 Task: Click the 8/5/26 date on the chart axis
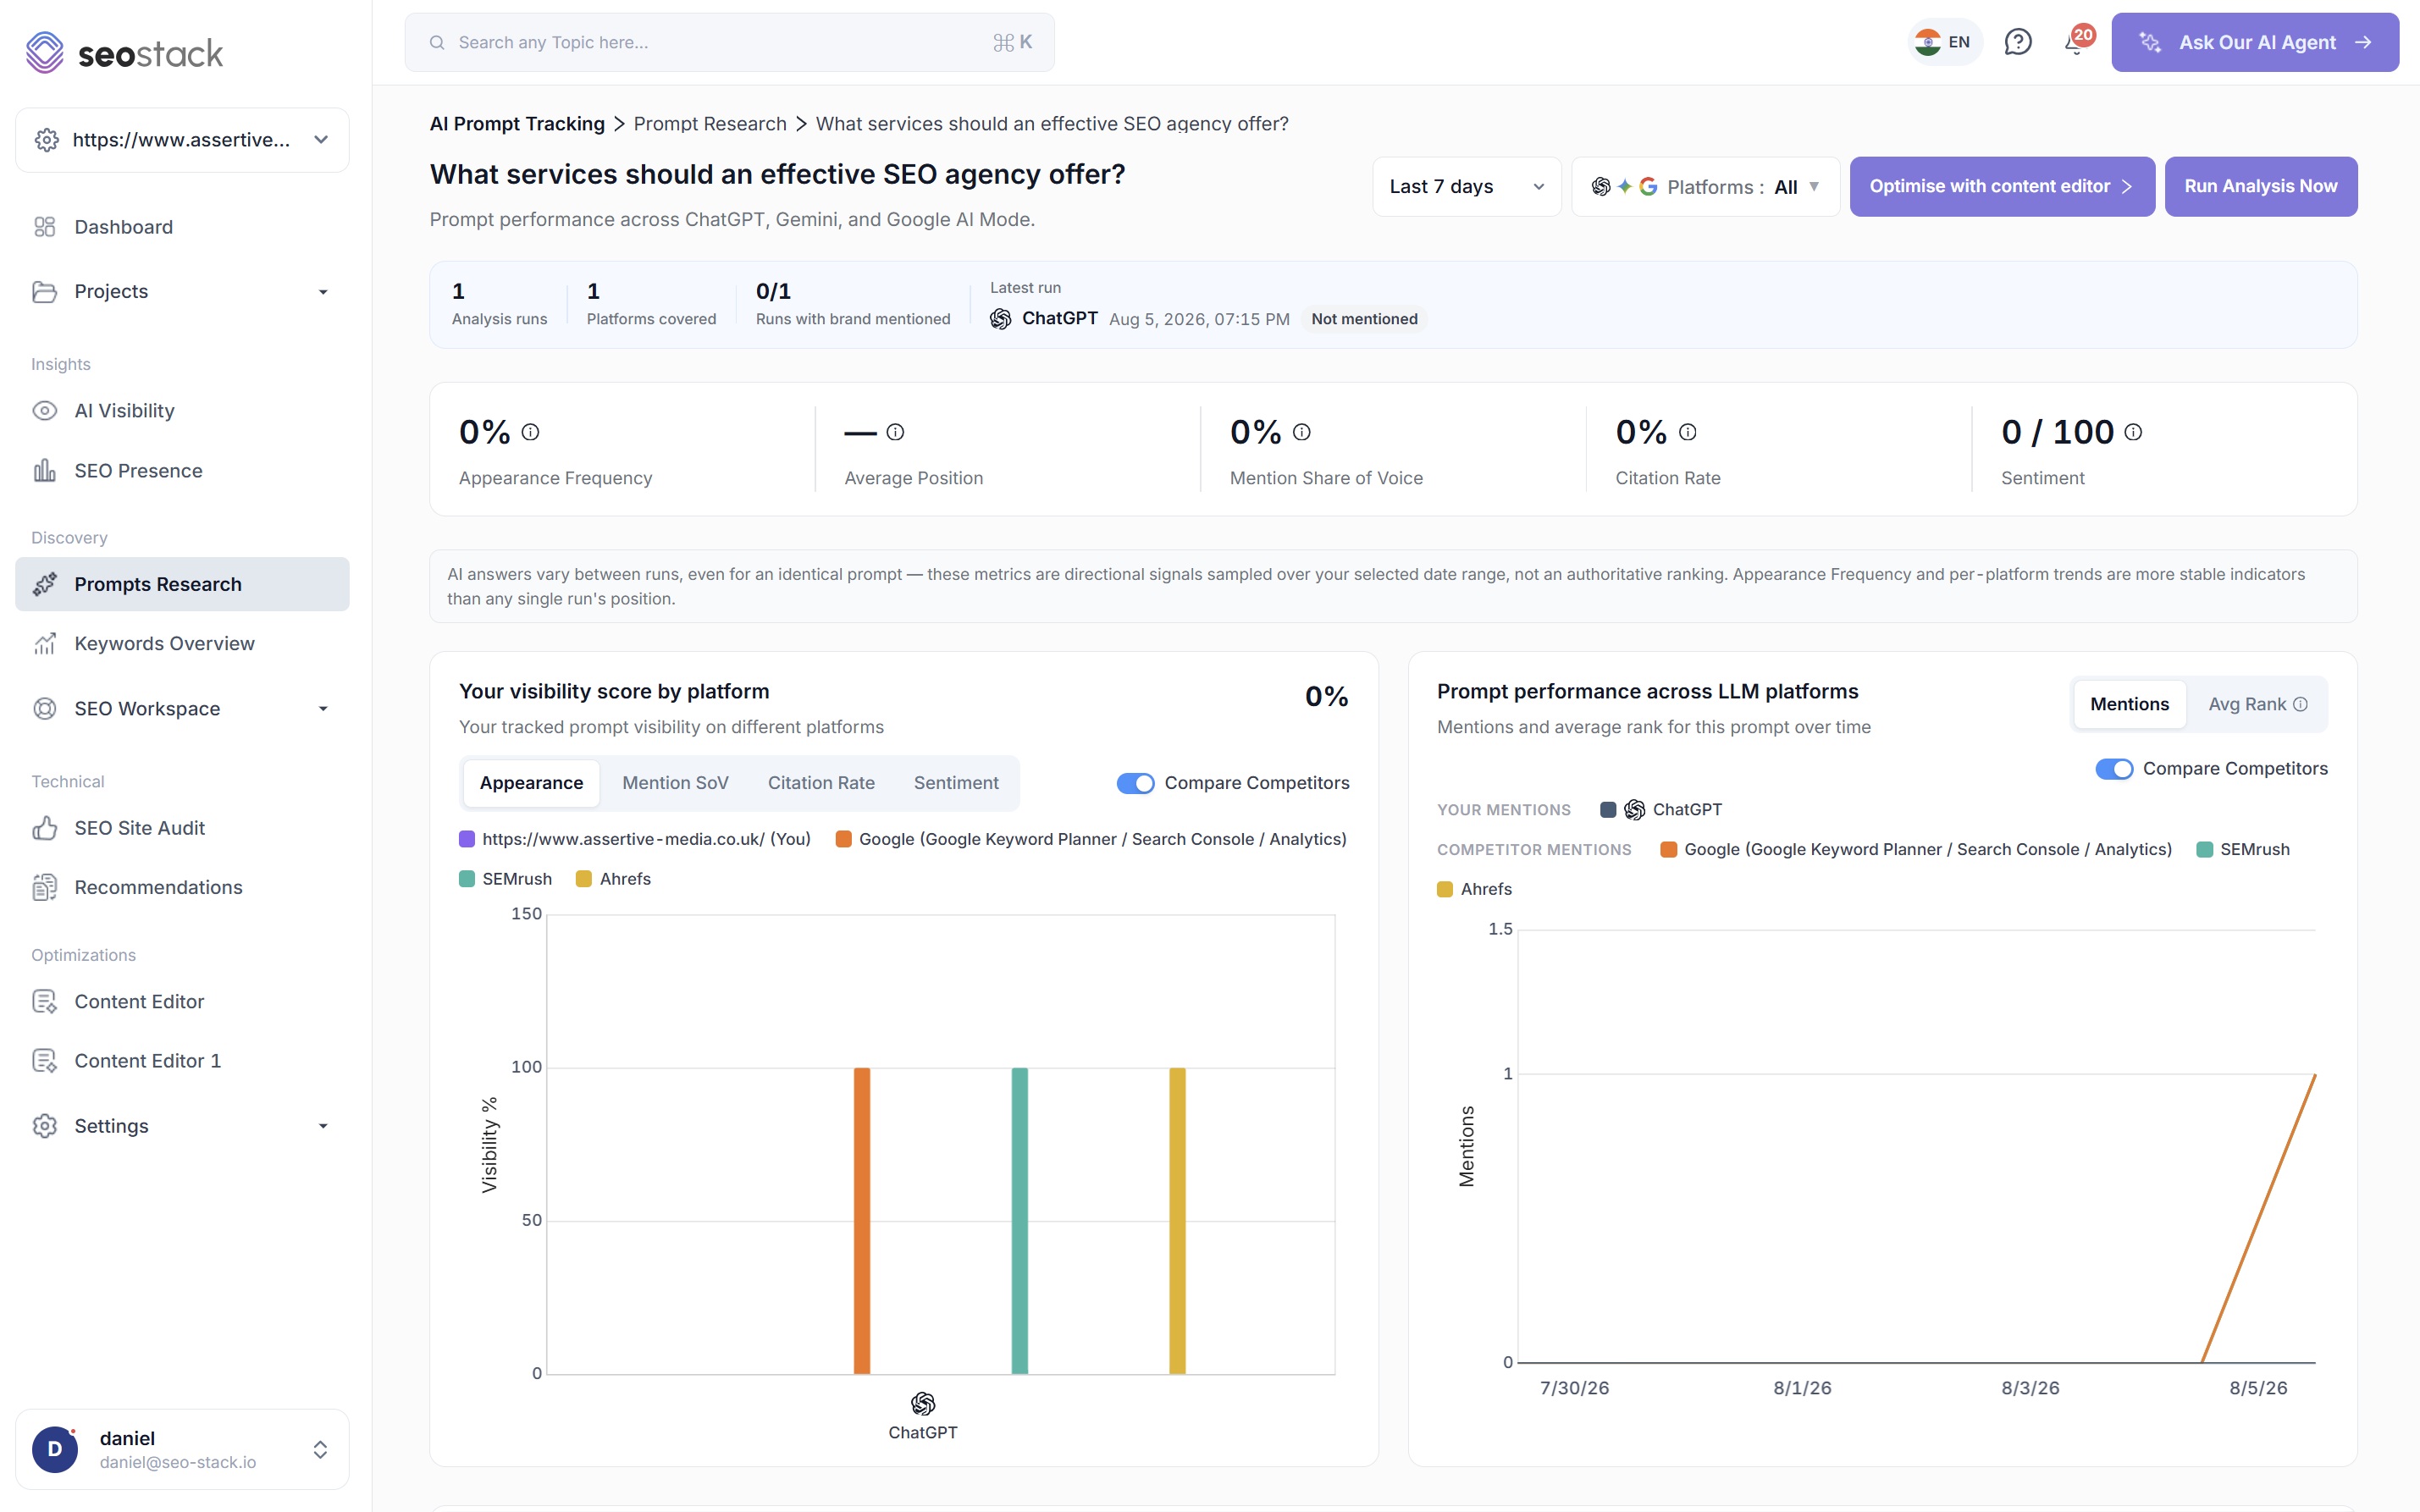[x=2258, y=1388]
